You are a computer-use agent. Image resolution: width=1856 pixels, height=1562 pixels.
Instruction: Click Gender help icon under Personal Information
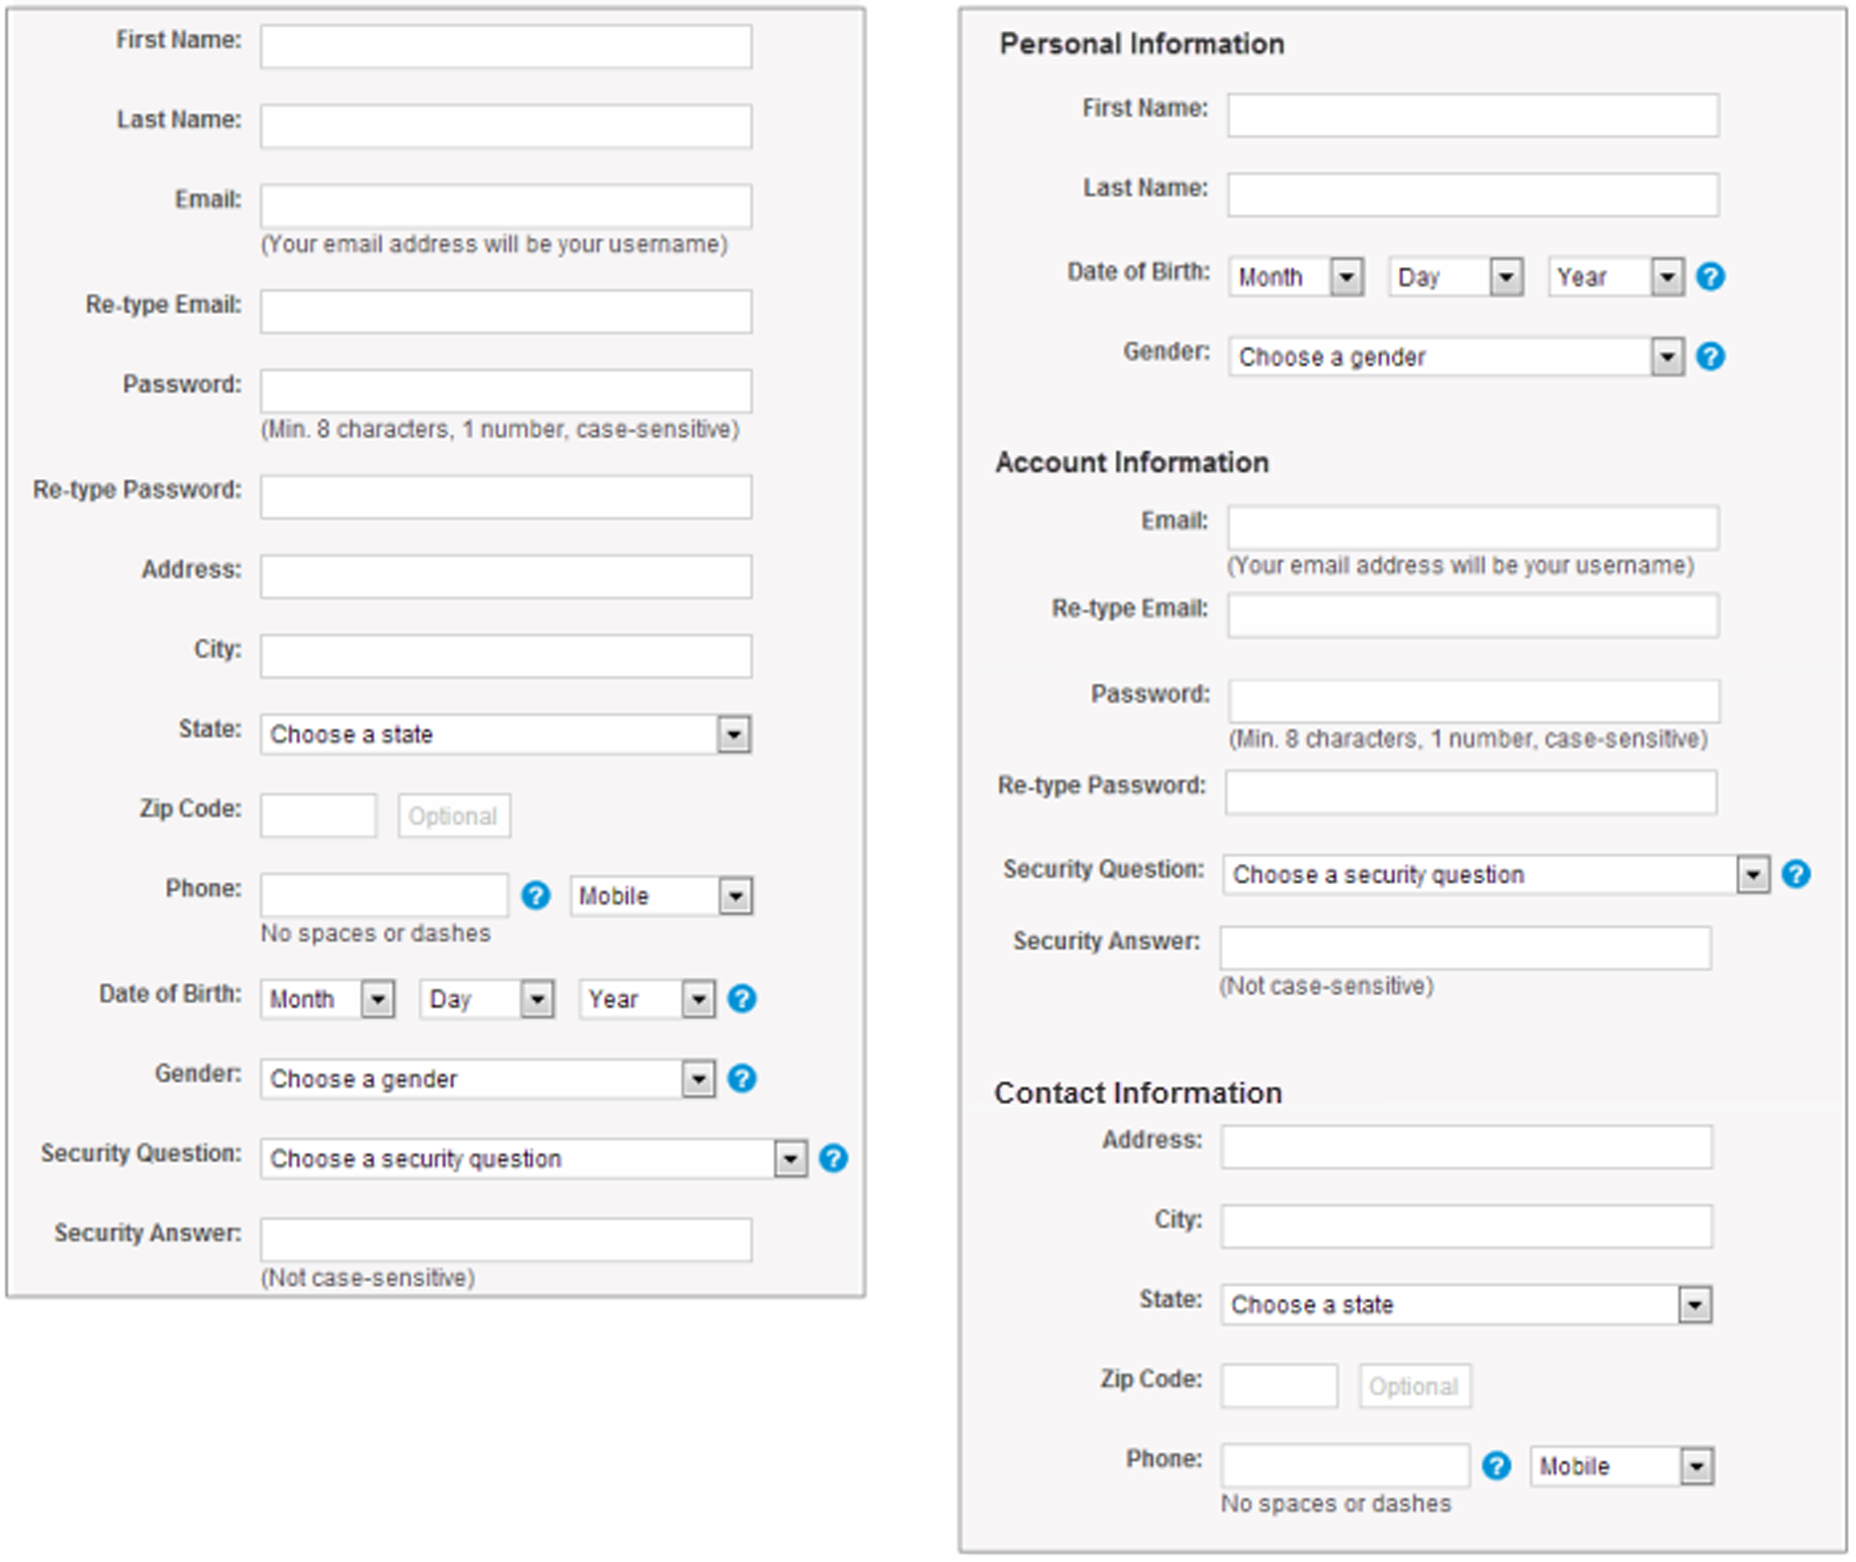tap(1710, 357)
